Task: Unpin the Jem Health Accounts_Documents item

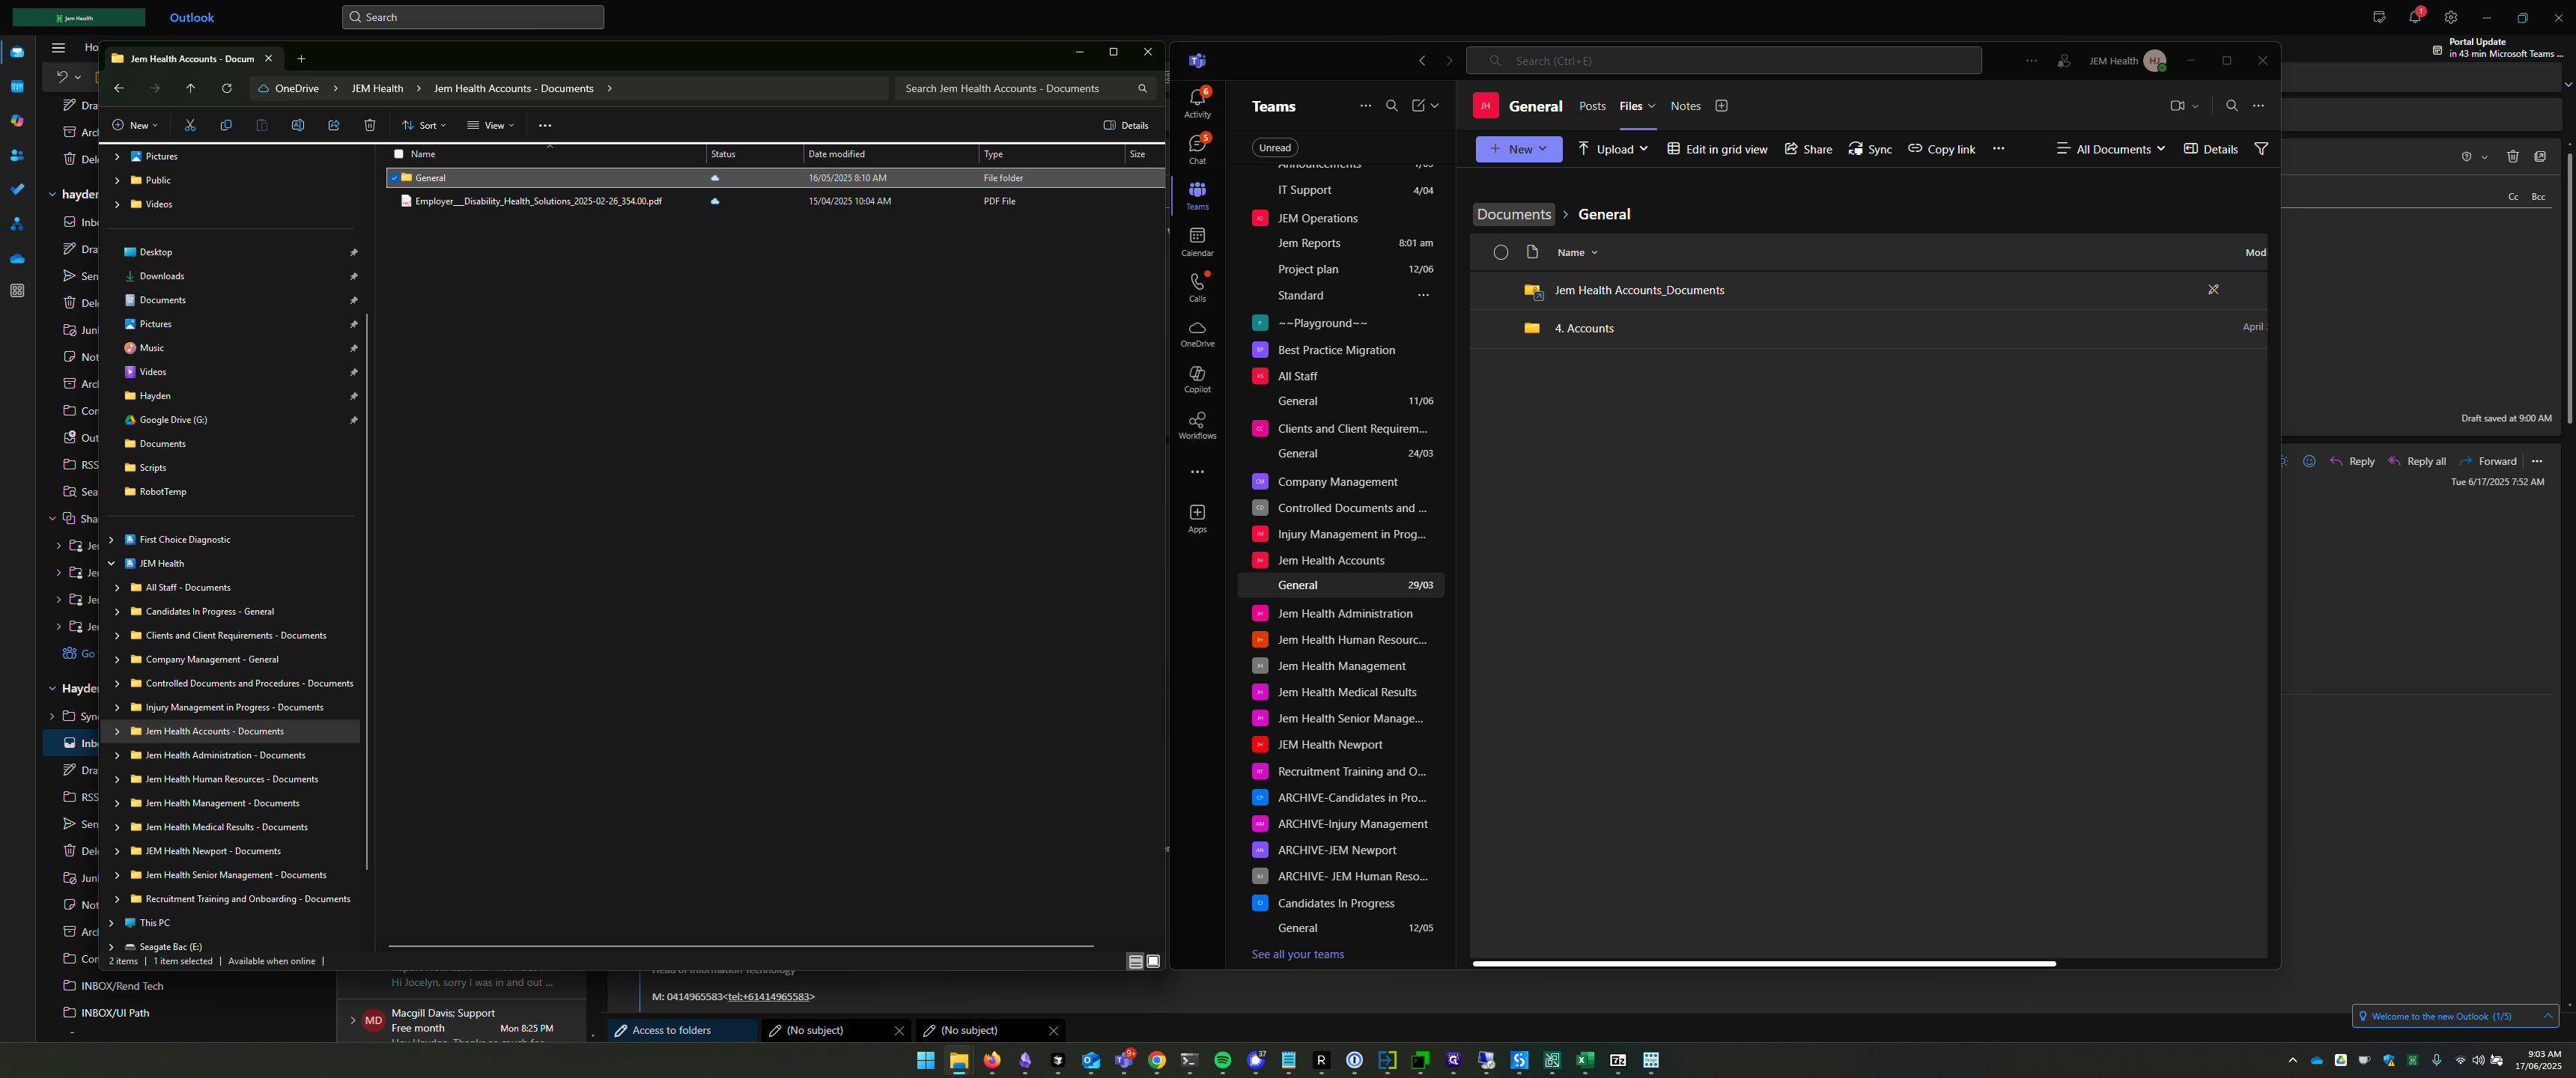Action: (x=2213, y=290)
